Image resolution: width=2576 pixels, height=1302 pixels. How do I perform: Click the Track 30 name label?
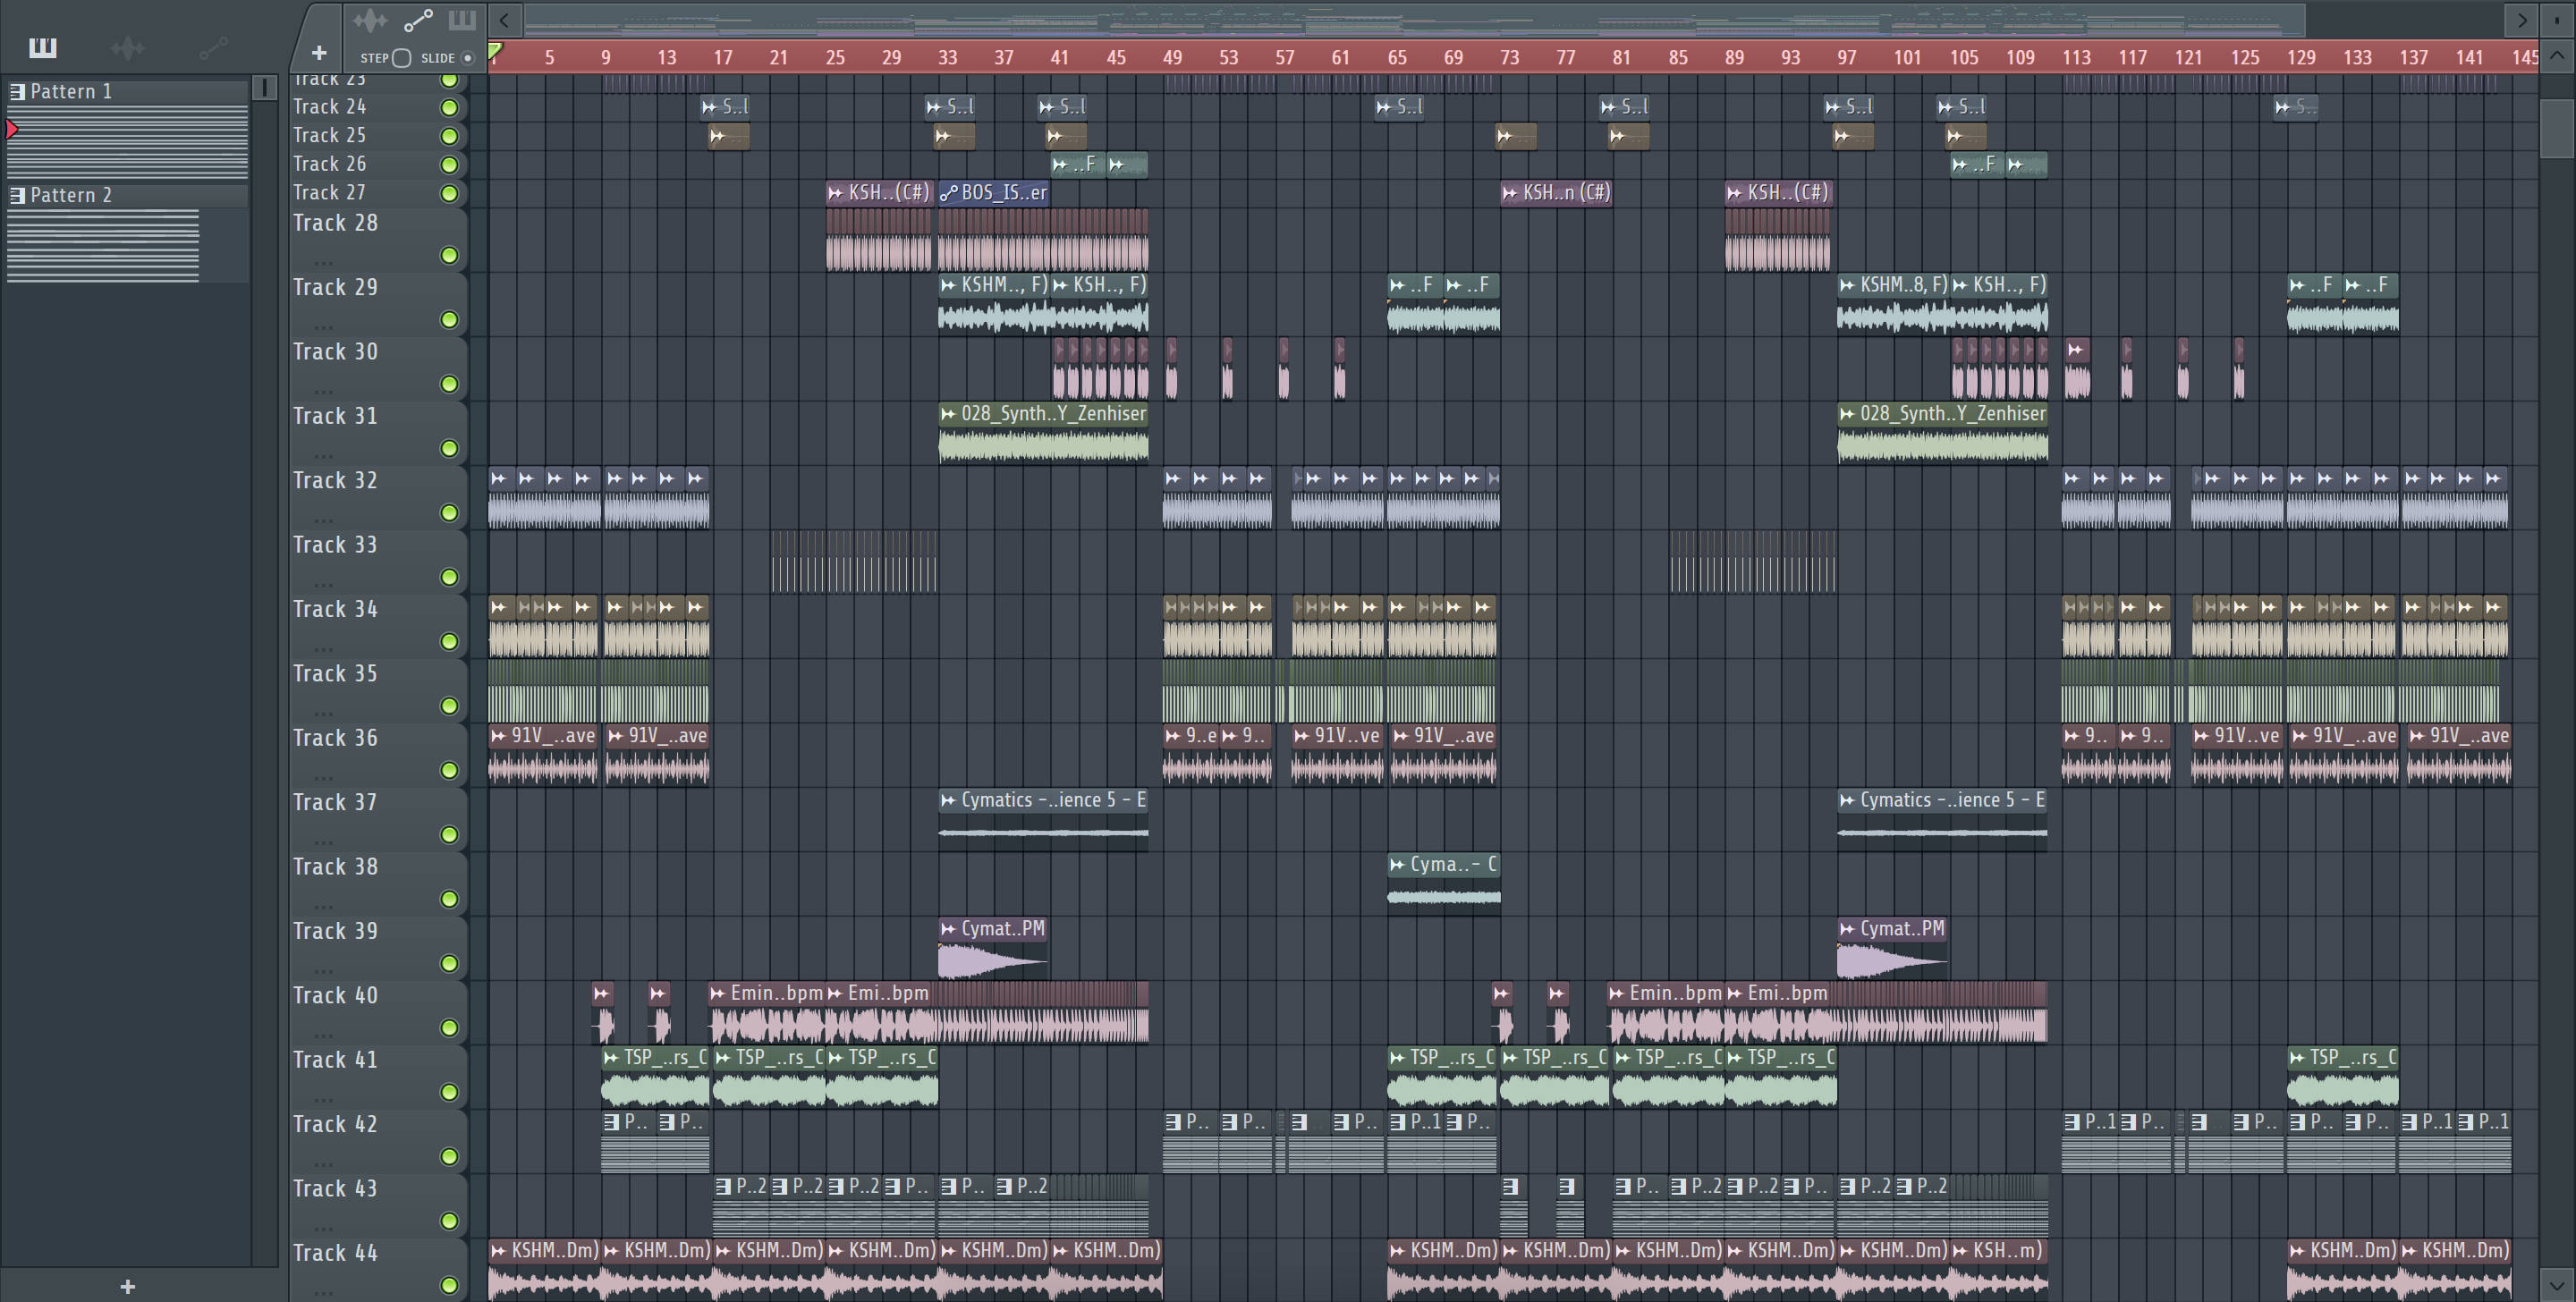pos(335,352)
